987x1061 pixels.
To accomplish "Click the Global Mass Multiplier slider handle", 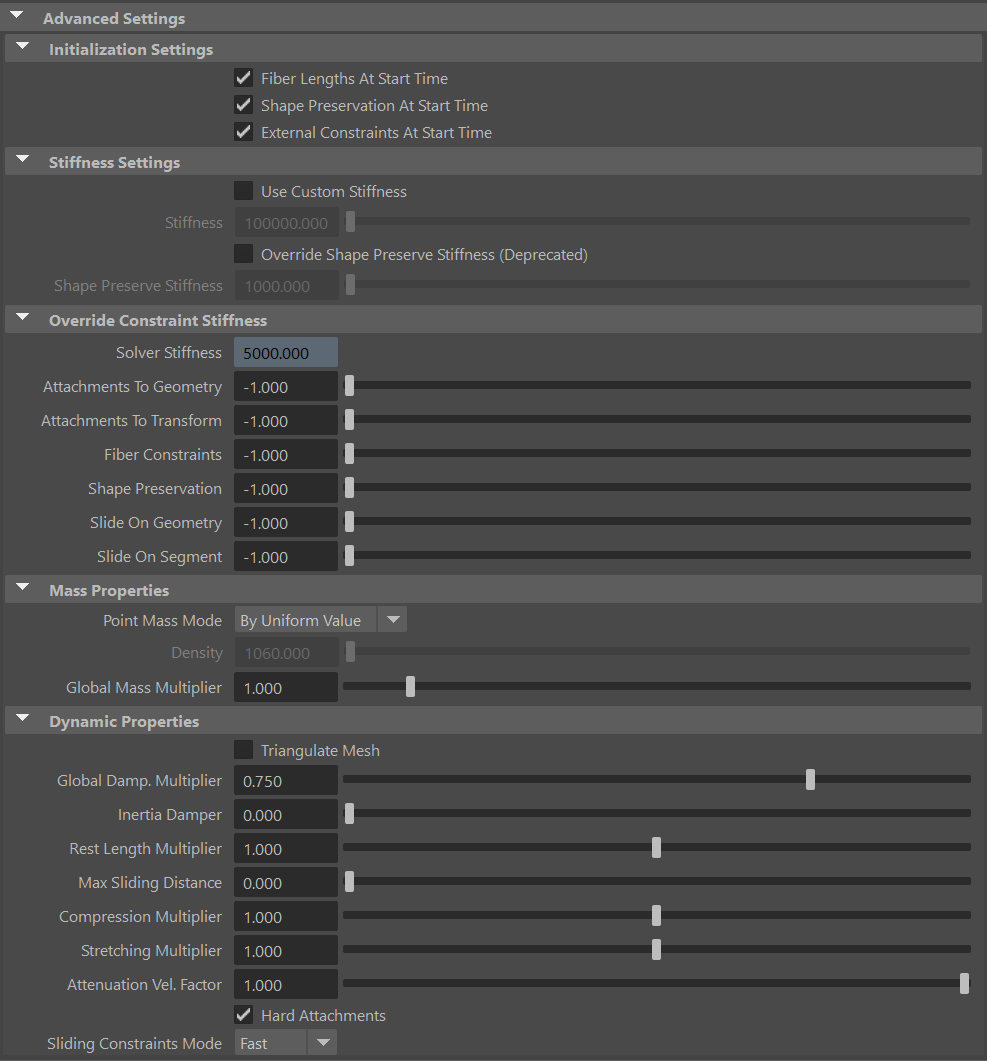I will [410, 687].
